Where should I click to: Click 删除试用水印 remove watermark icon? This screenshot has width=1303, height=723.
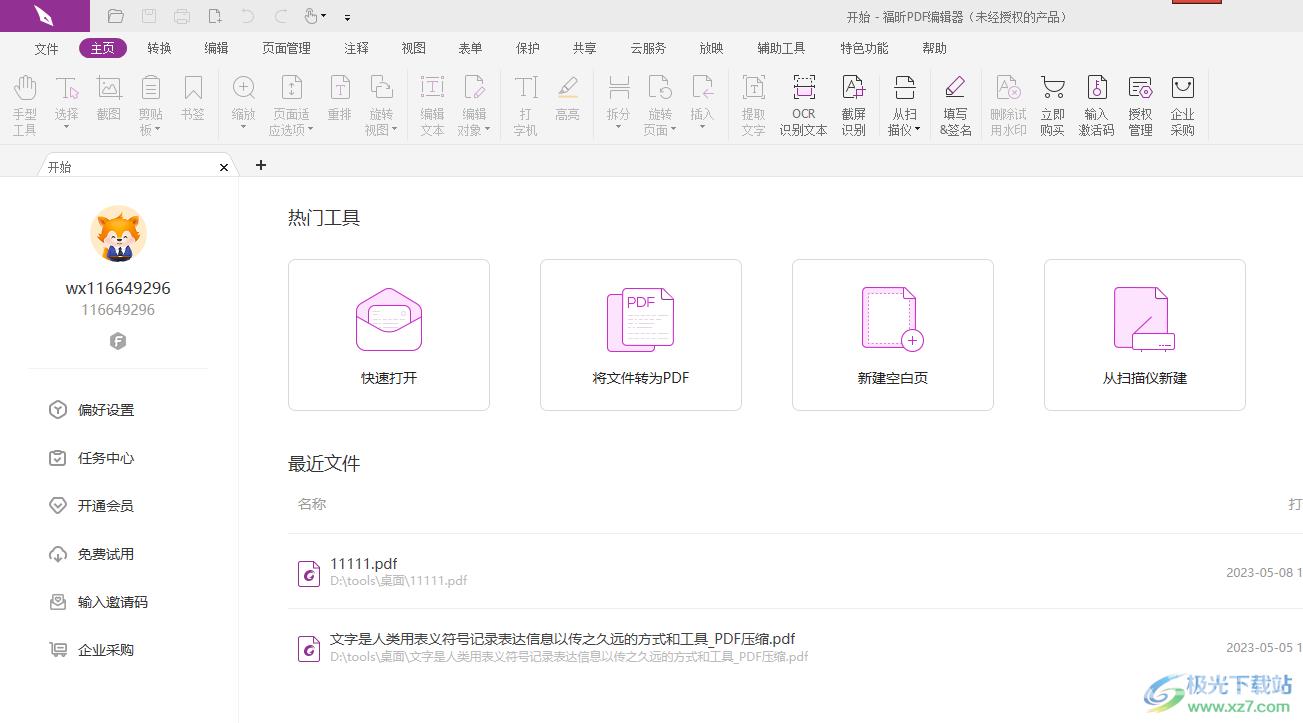pos(1008,104)
